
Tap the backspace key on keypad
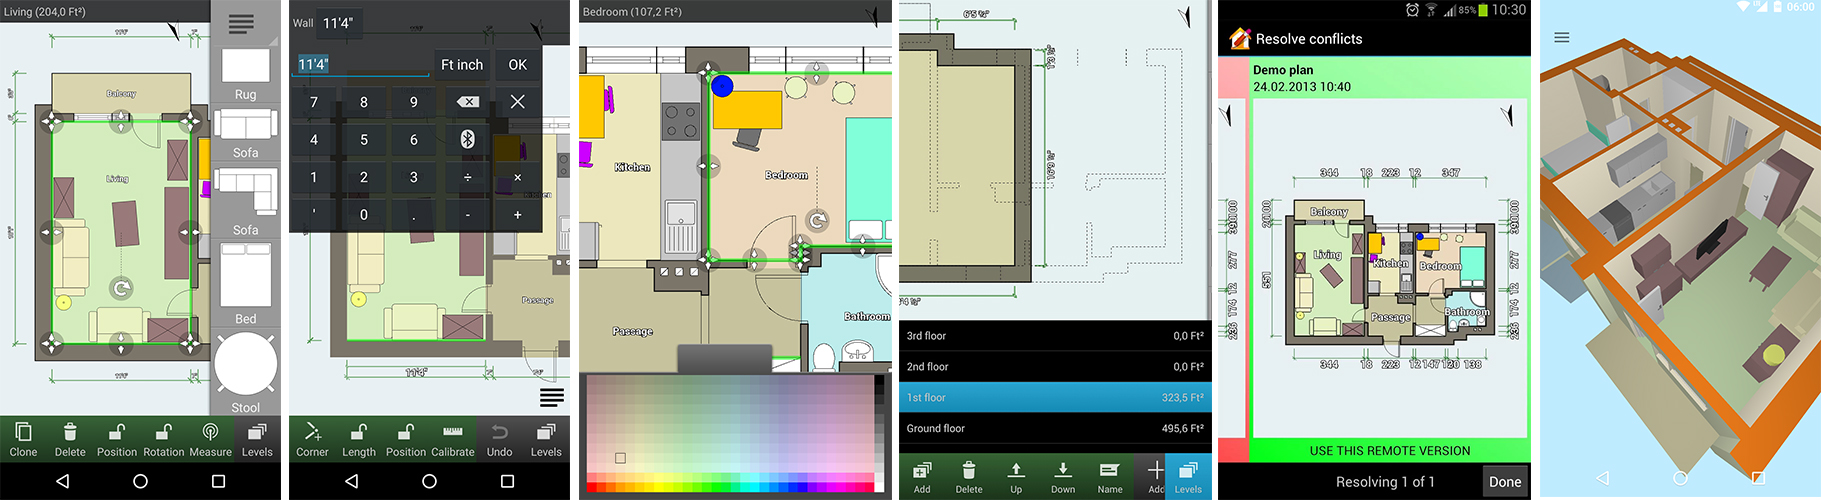[467, 102]
